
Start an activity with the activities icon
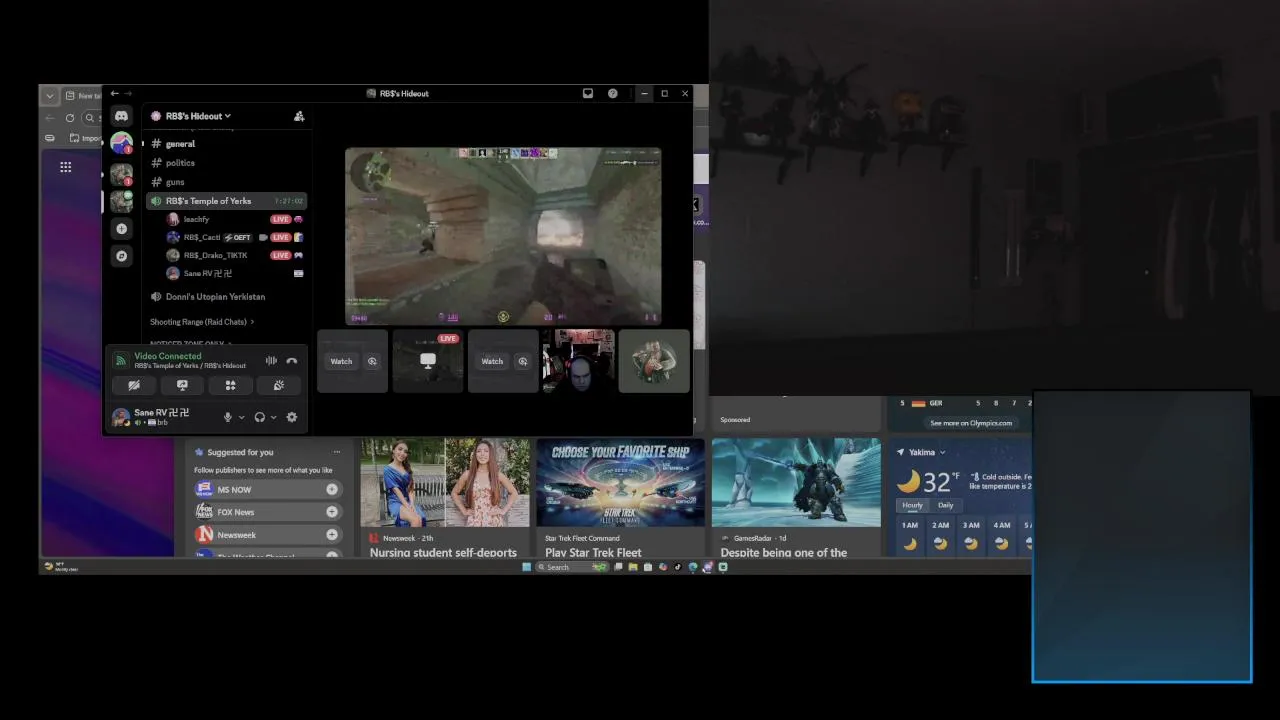pos(230,385)
